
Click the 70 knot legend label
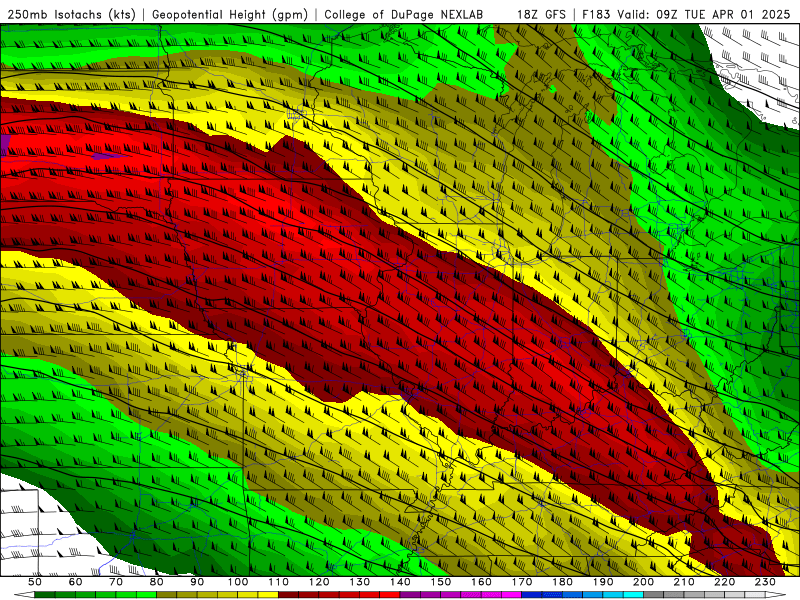tap(116, 582)
